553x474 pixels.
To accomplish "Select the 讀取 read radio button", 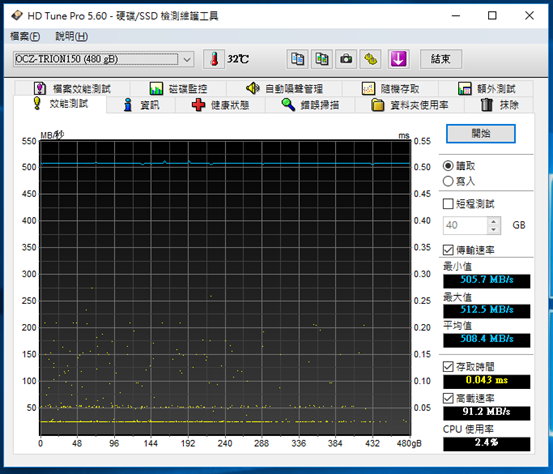I will click(448, 166).
